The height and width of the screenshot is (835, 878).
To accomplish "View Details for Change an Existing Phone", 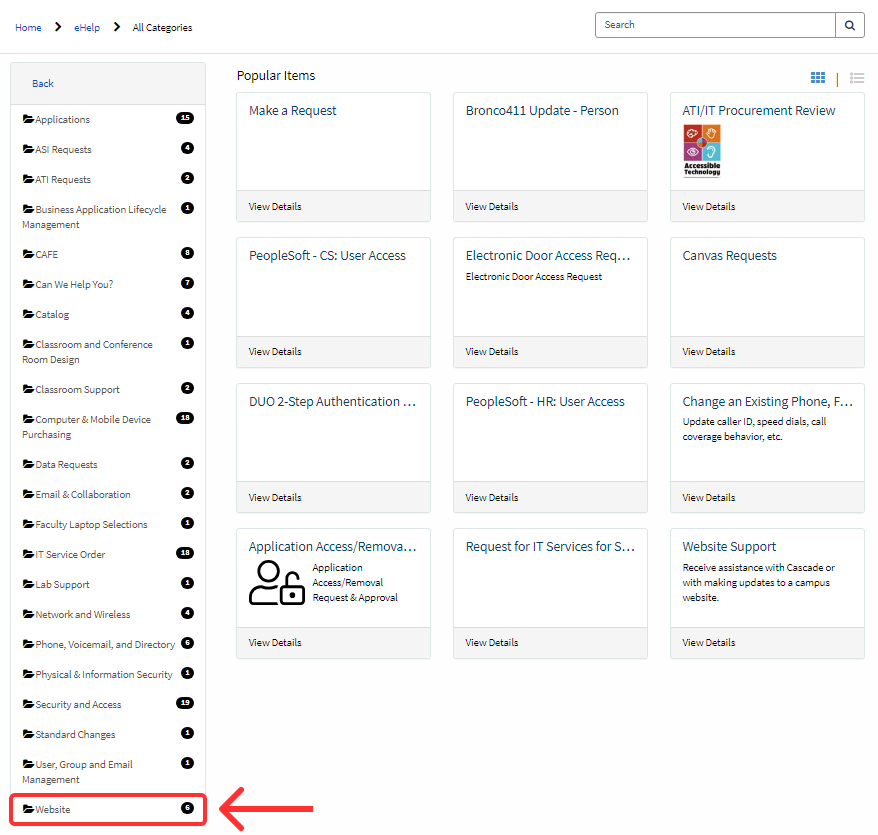I will point(708,497).
